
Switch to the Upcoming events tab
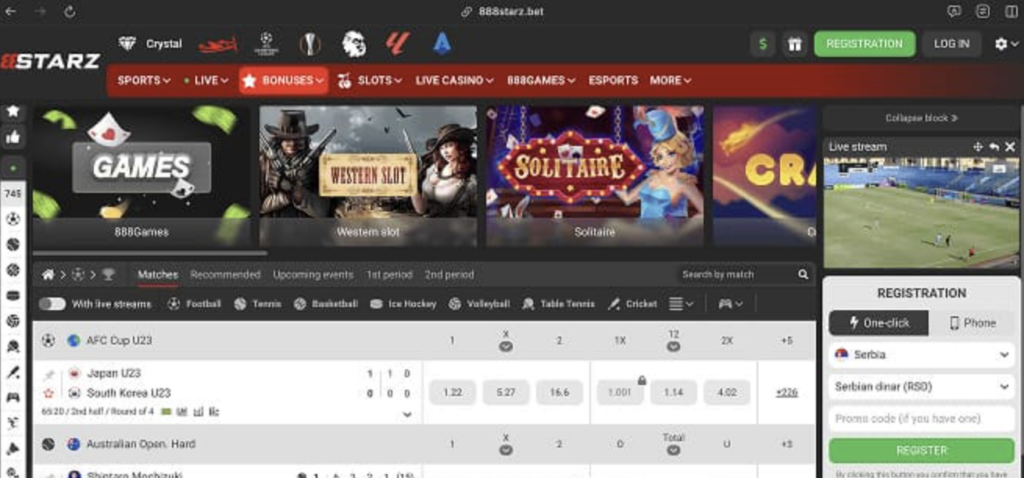click(313, 274)
